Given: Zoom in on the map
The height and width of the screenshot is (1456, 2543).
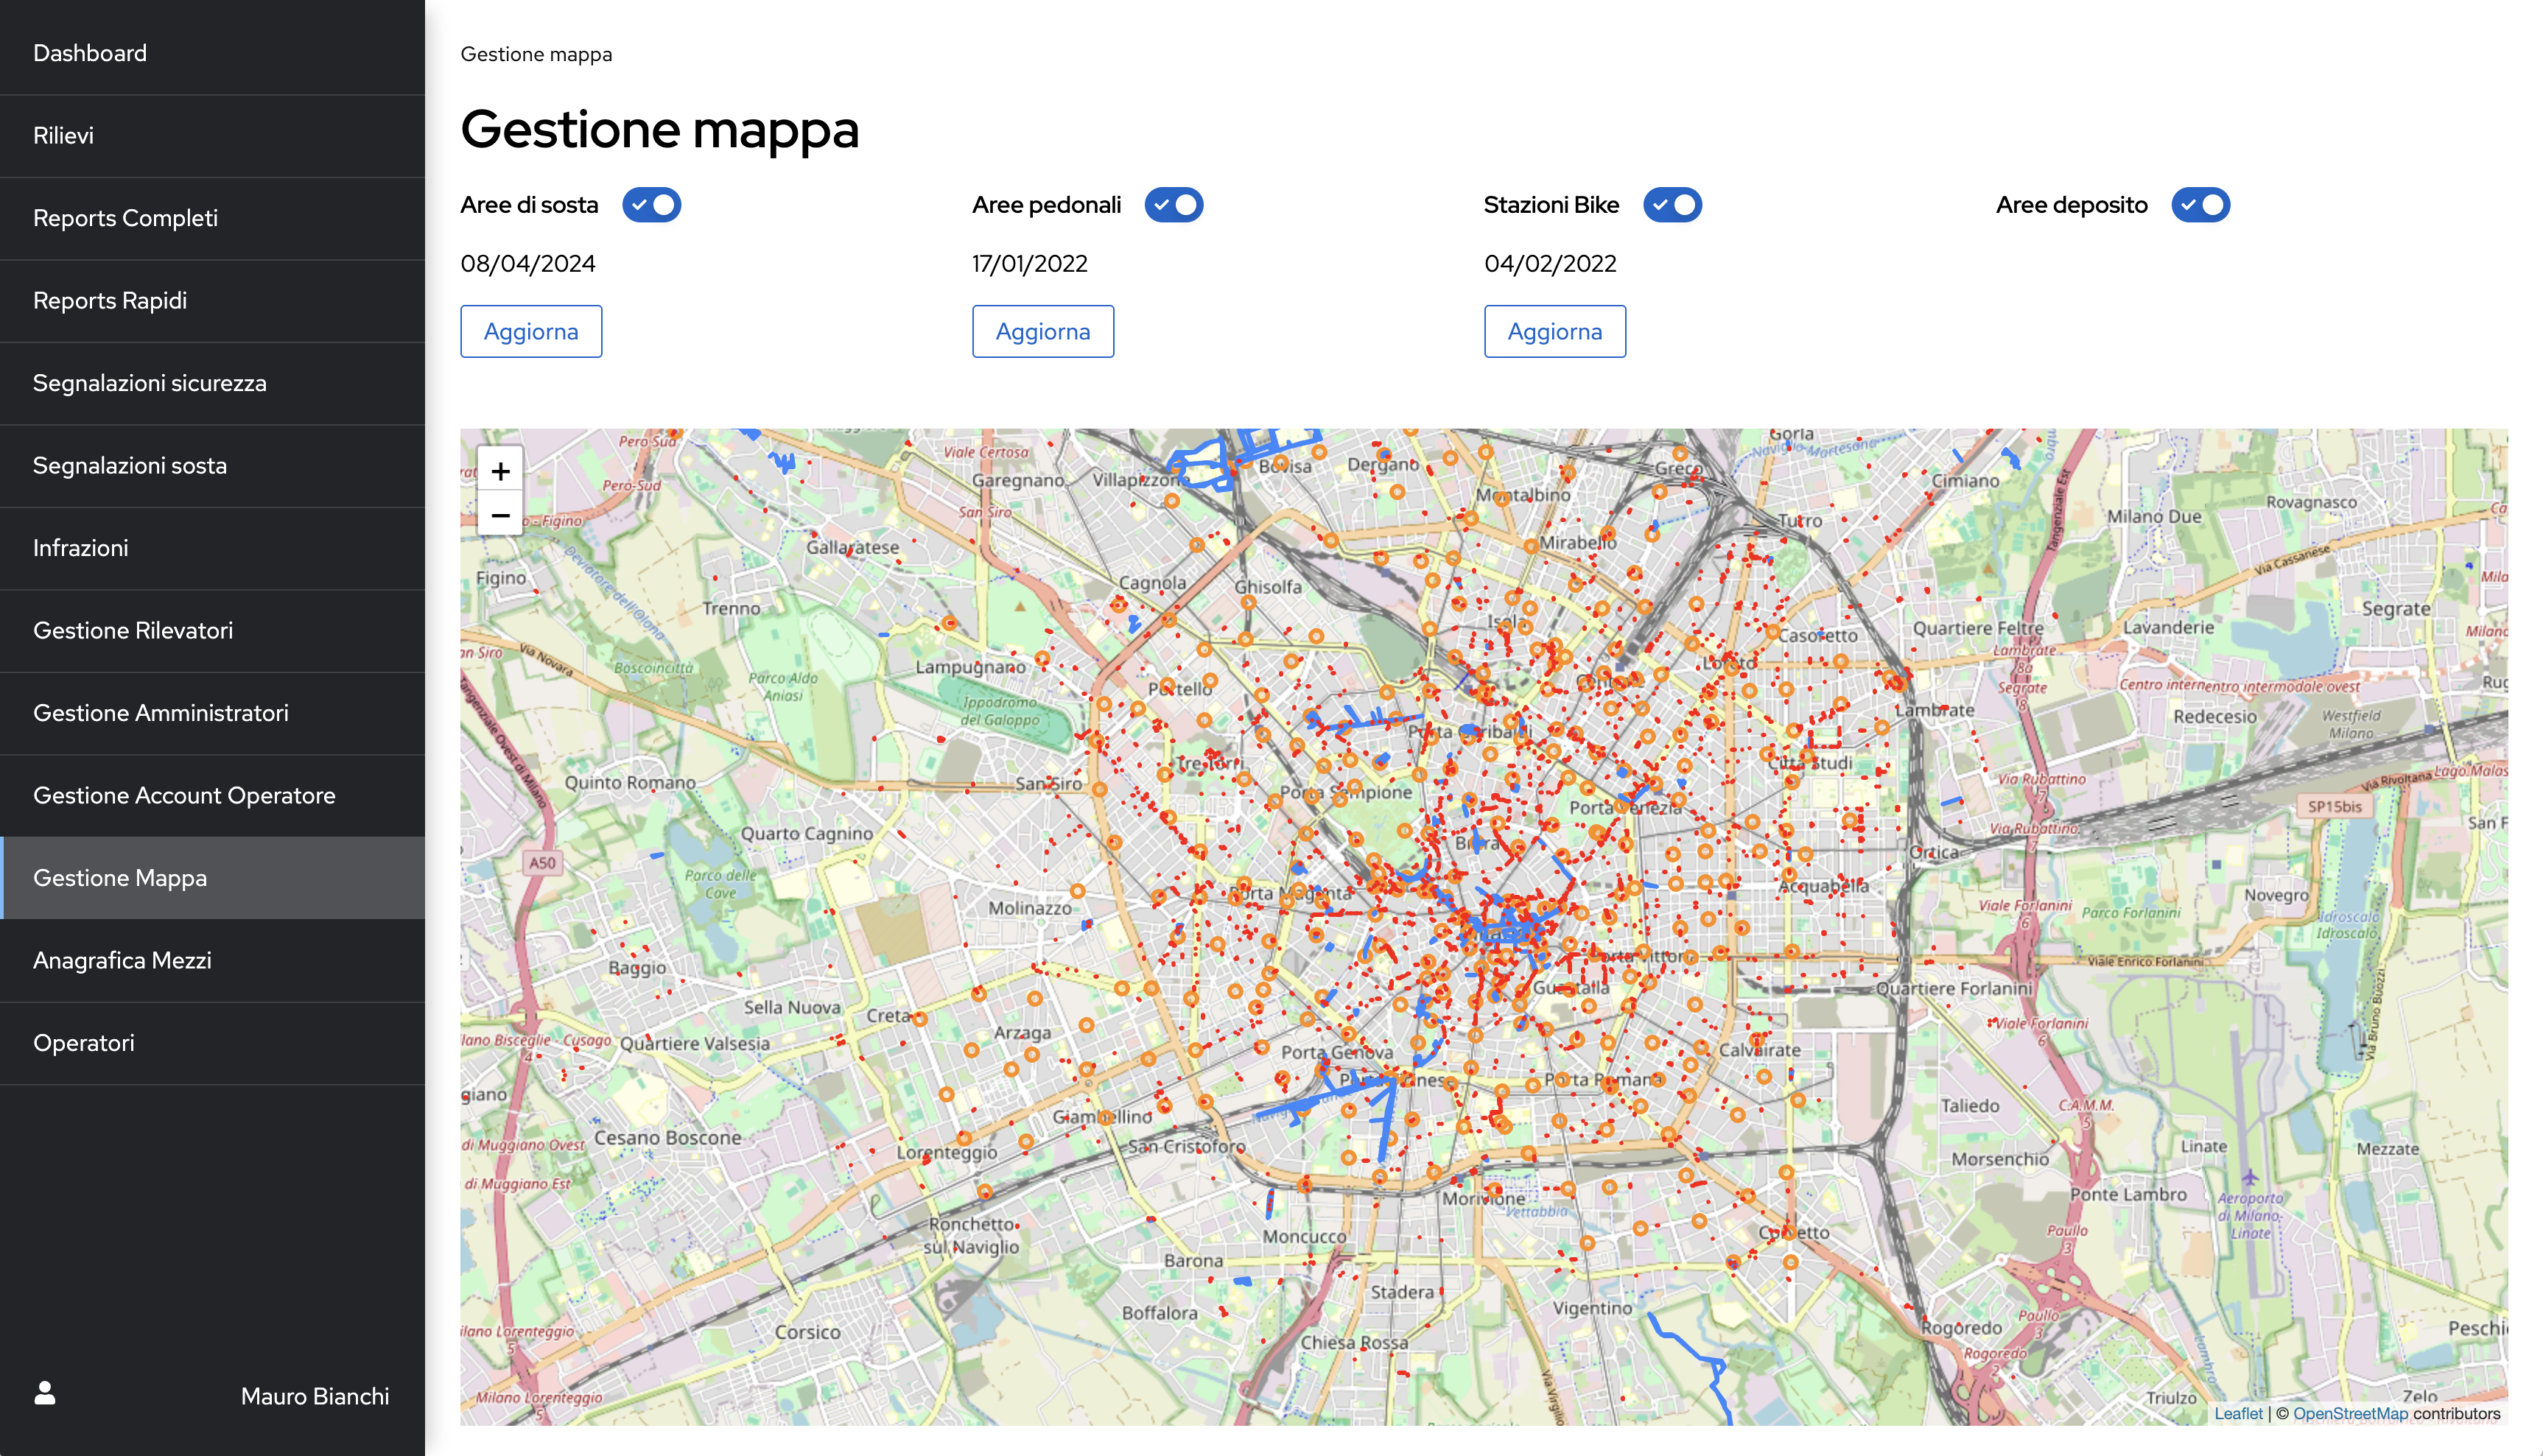Looking at the screenshot, I should point(500,471).
